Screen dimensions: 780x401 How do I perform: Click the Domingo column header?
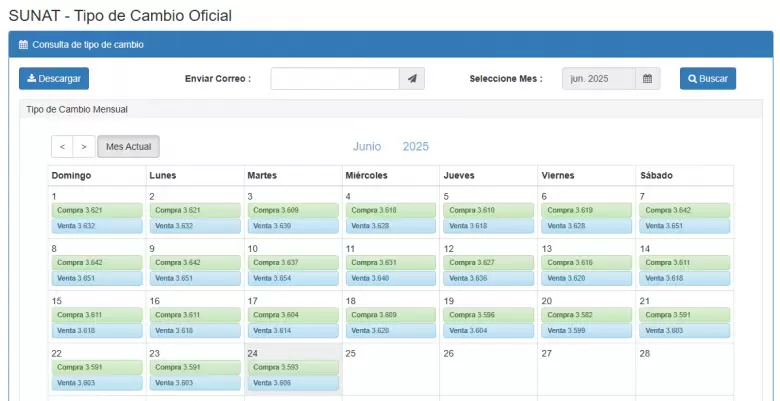point(71,176)
